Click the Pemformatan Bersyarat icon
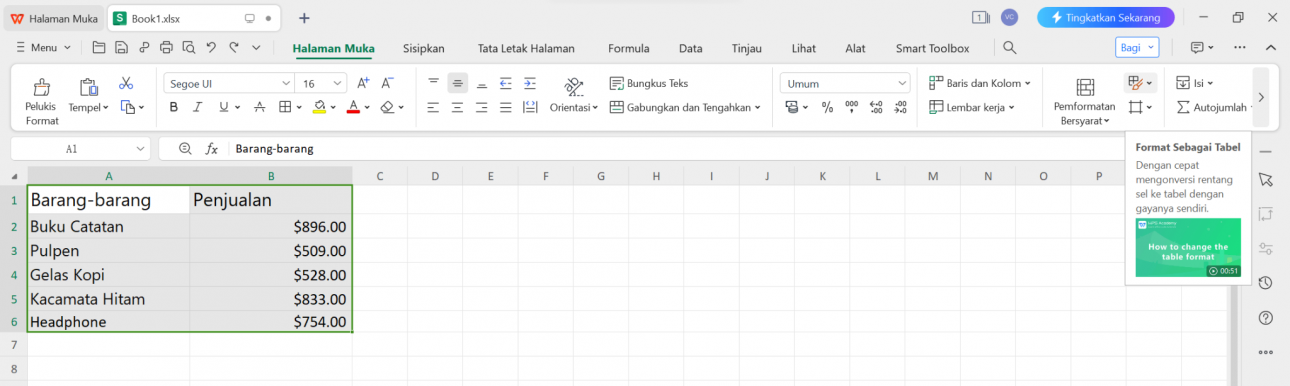The width and height of the screenshot is (1290, 386). [x=1085, y=88]
